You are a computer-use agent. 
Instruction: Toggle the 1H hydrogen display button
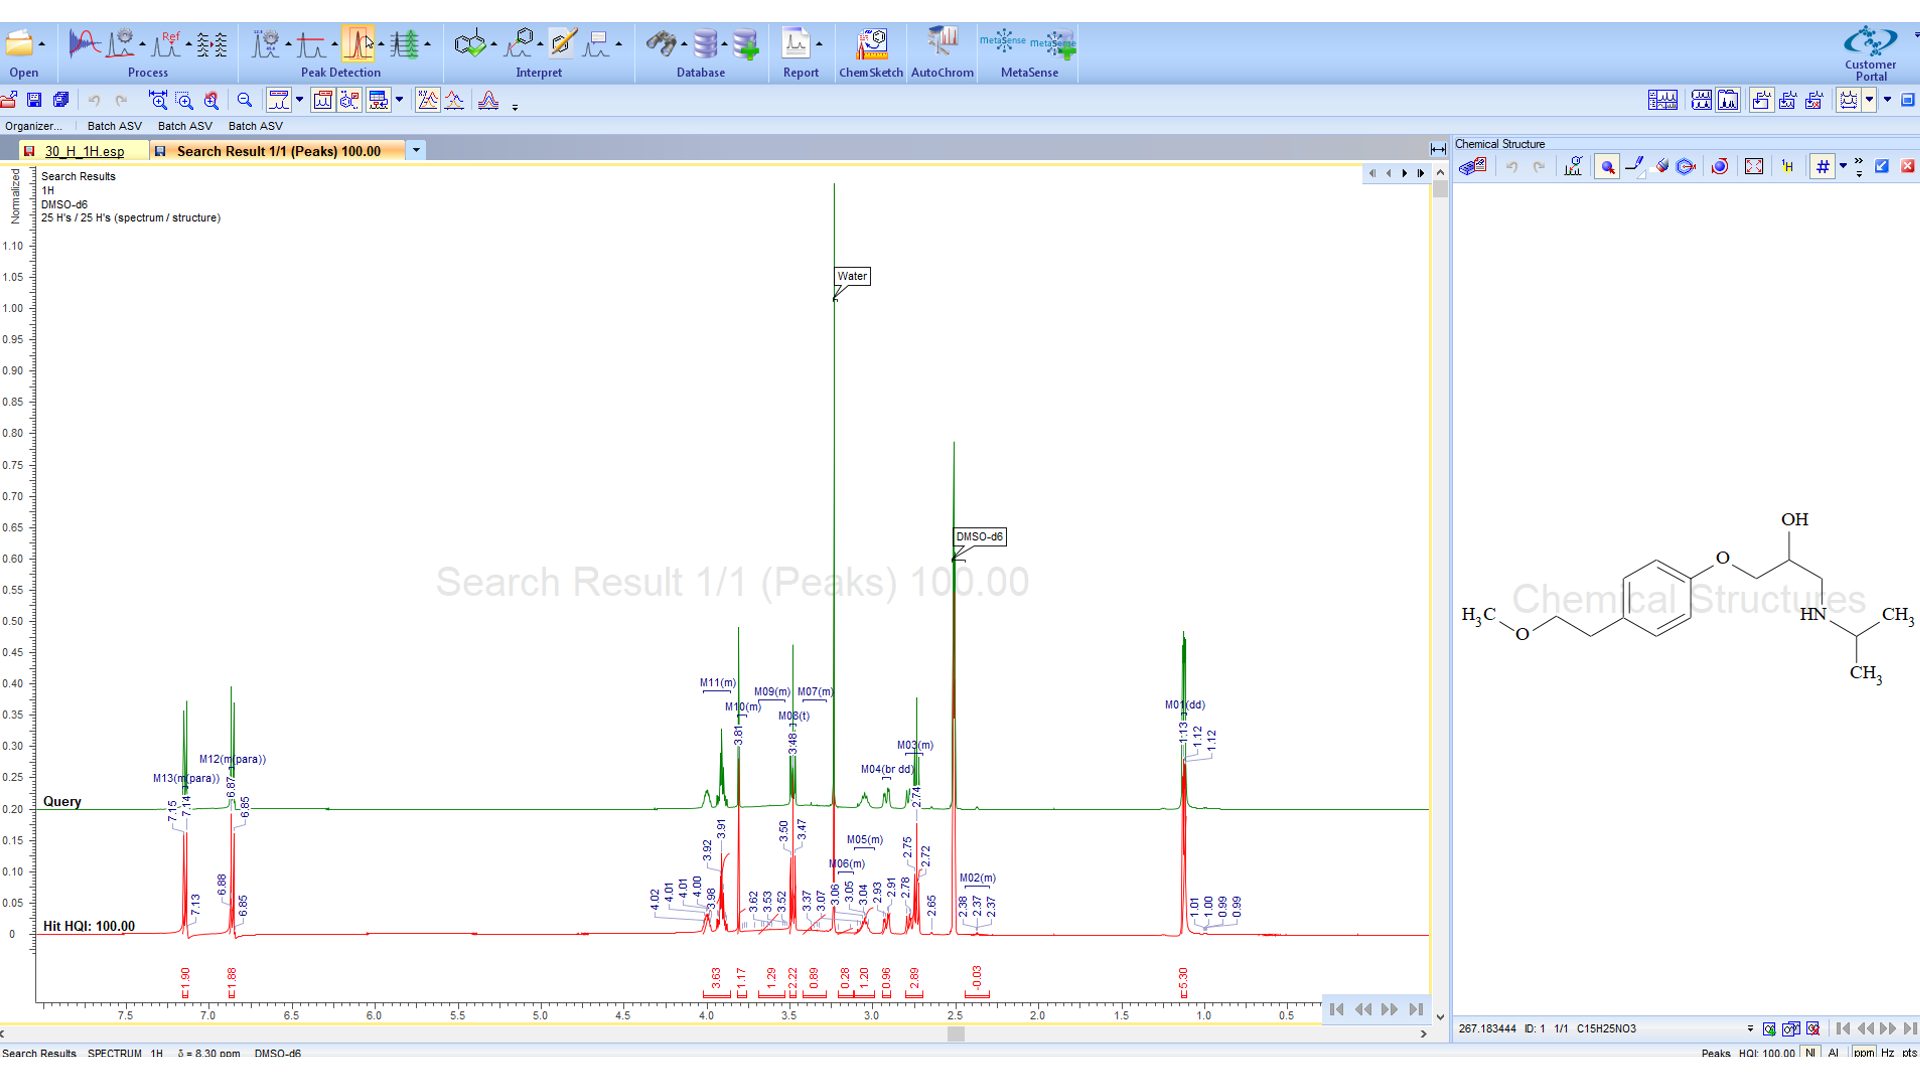point(1788,167)
